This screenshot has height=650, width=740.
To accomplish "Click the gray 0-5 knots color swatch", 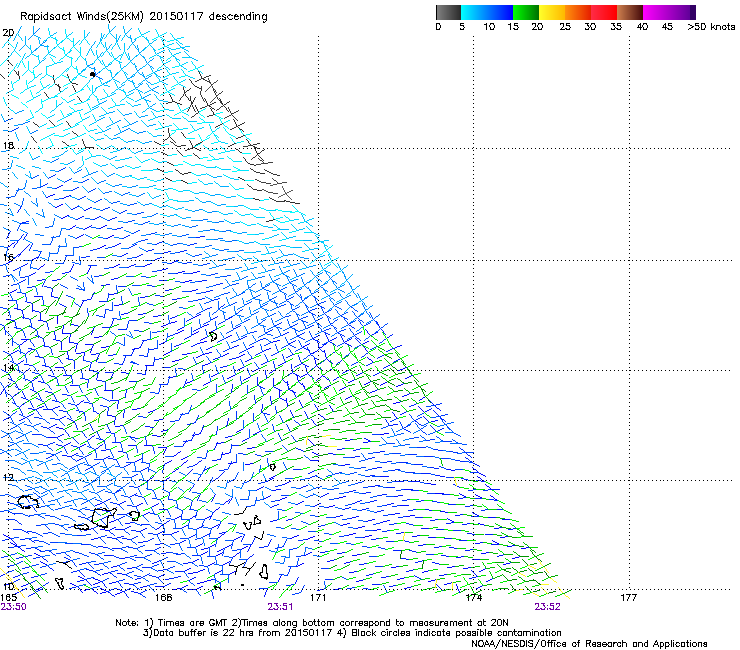I will [448, 12].
